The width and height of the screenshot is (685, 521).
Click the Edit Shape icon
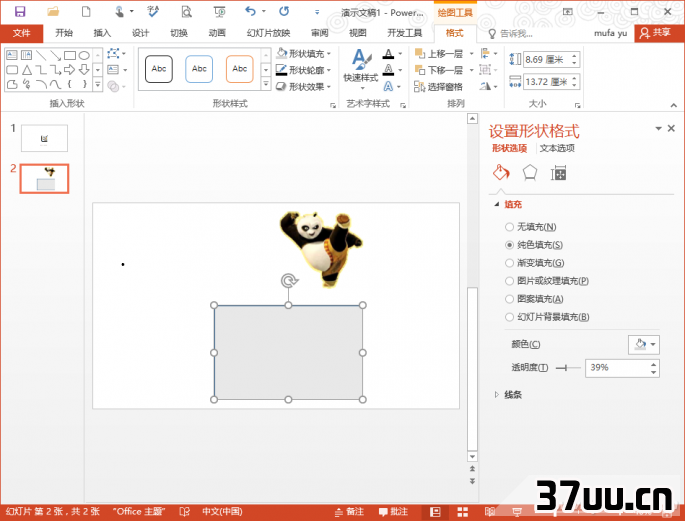(x=114, y=54)
